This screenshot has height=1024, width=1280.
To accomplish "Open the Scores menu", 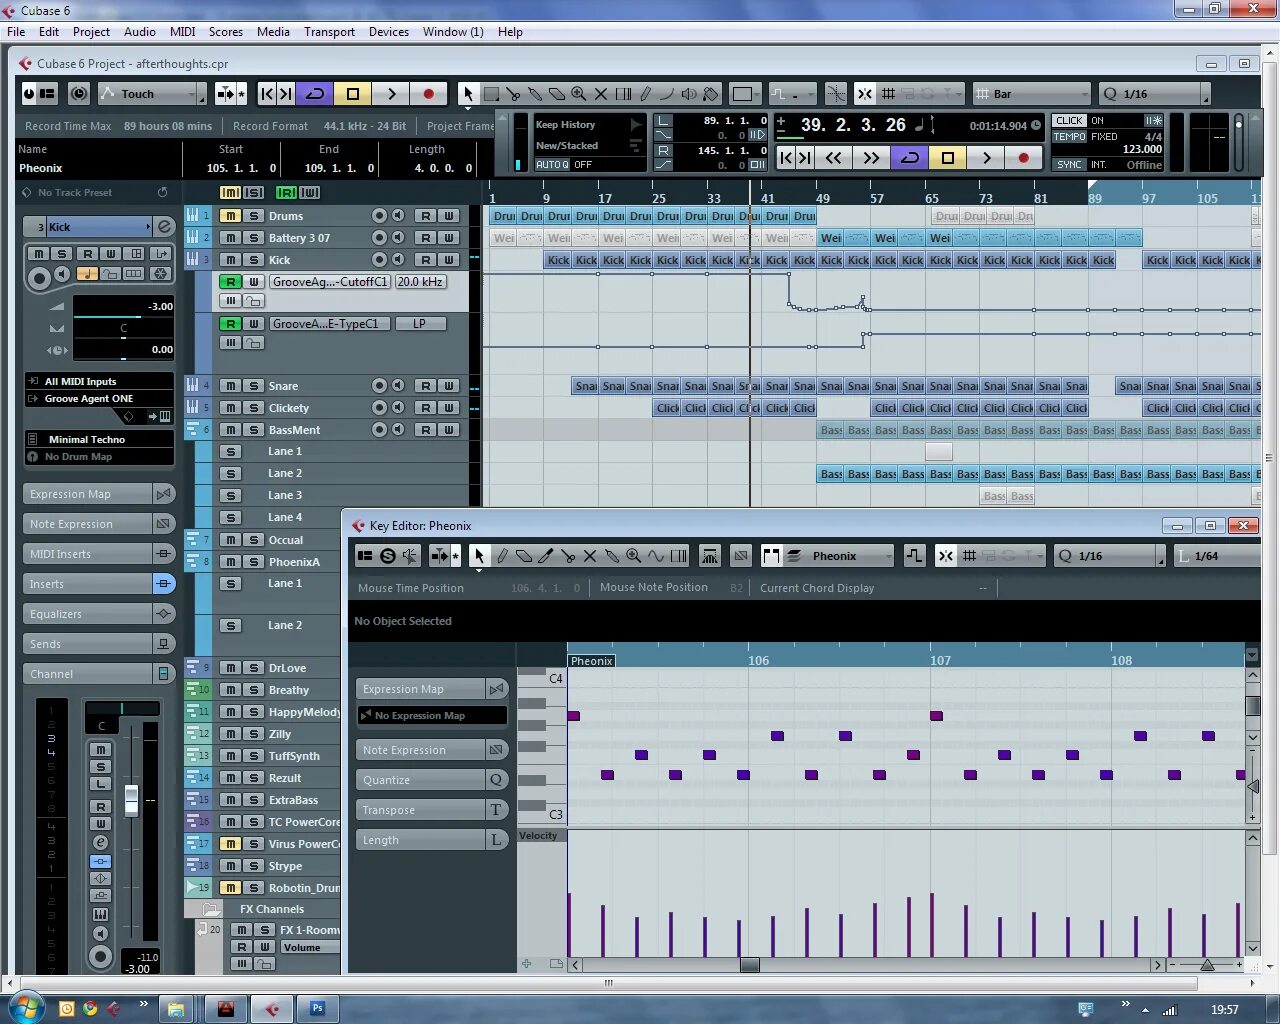I will [x=226, y=32].
